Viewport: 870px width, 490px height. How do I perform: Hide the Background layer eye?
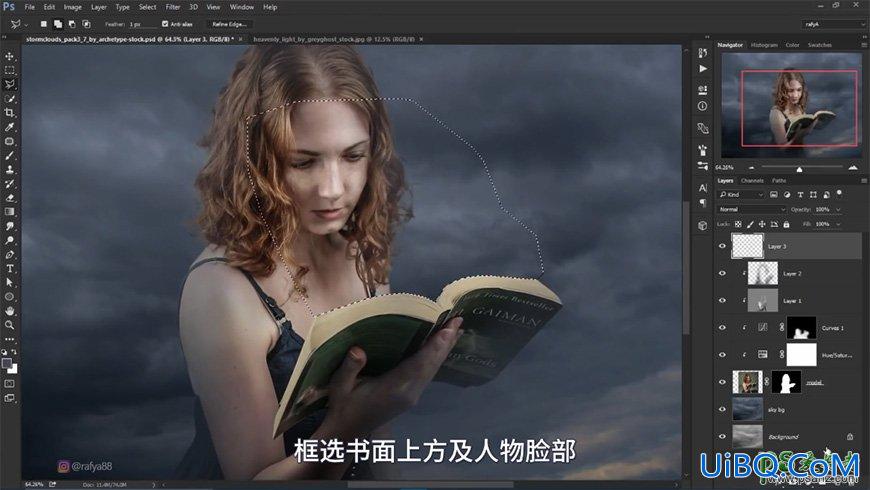tap(722, 436)
